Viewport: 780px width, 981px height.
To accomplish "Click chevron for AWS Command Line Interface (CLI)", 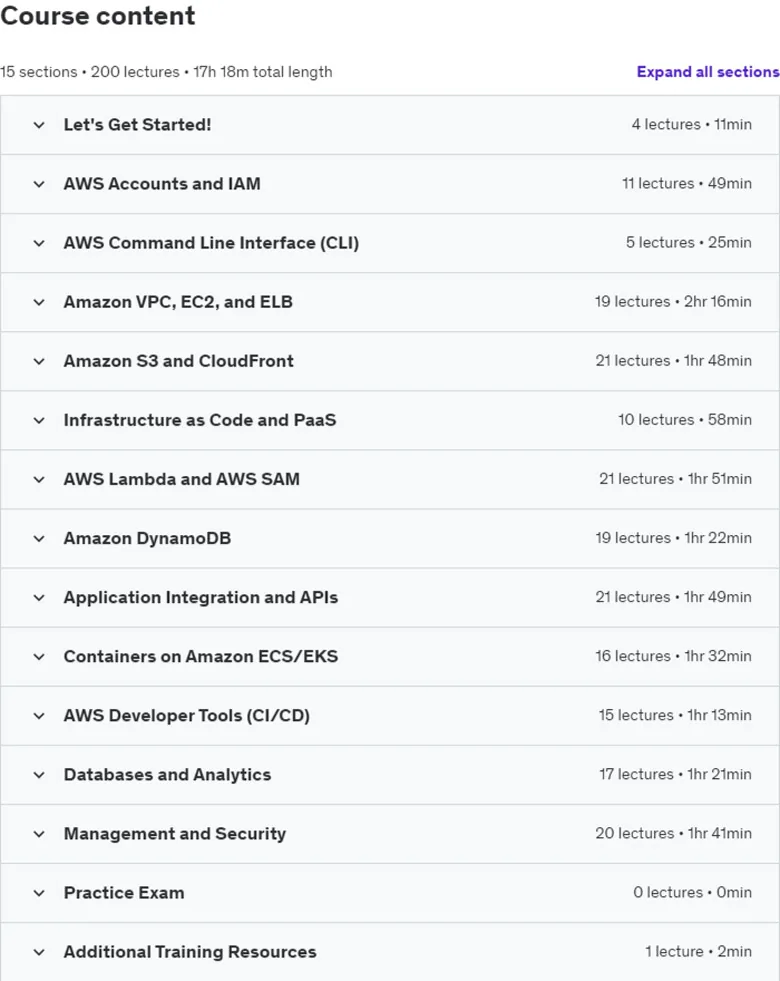I will click(x=39, y=243).
